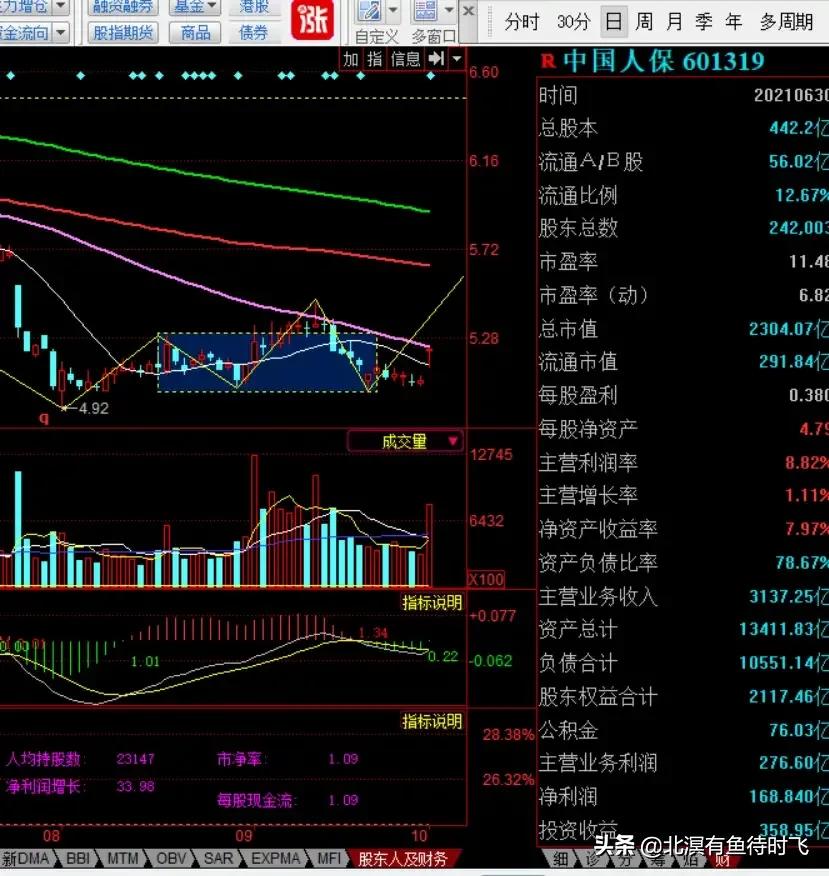Image resolution: width=829 pixels, height=876 pixels.
Task: Click 指标说明 link in the MACD panel
Action: coord(432,602)
